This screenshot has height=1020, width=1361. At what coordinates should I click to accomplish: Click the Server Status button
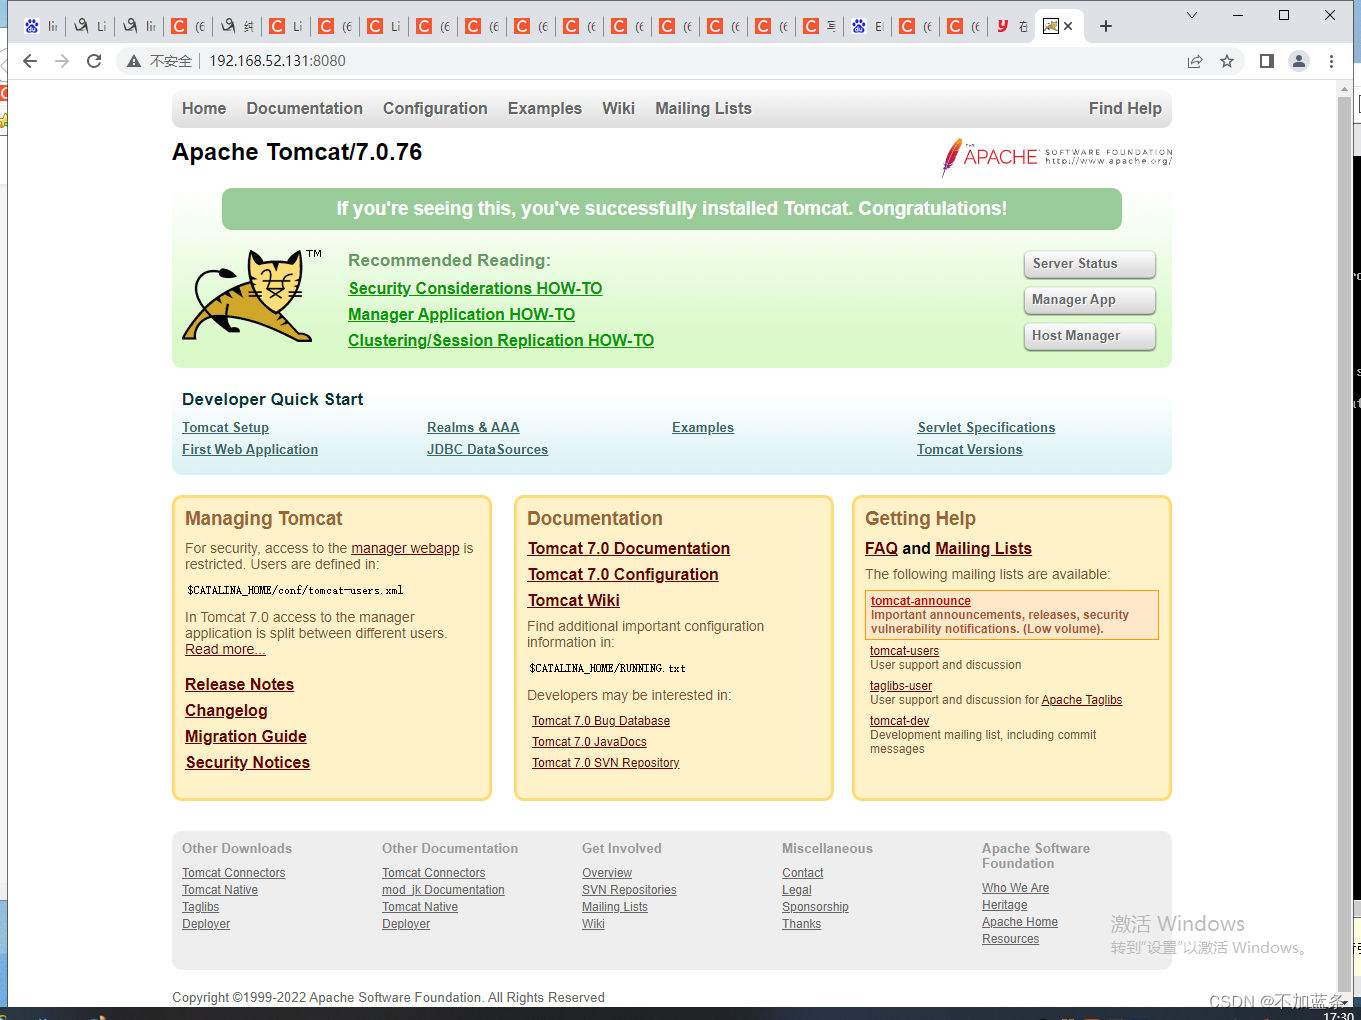(x=1089, y=264)
